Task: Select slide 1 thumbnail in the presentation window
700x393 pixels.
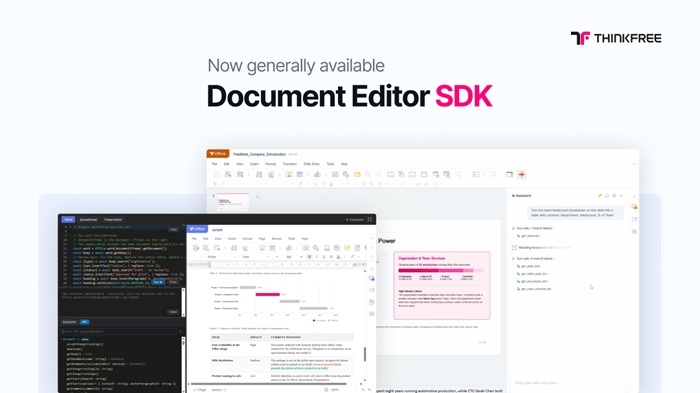Action: (x=233, y=202)
